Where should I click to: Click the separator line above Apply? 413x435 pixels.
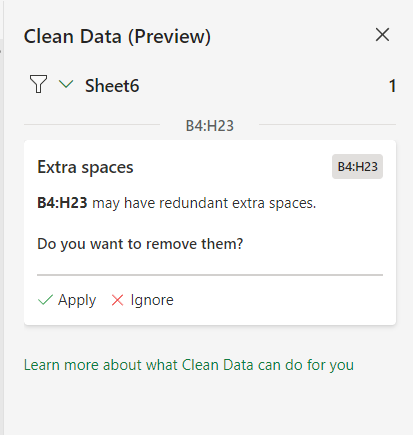tap(210, 275)
